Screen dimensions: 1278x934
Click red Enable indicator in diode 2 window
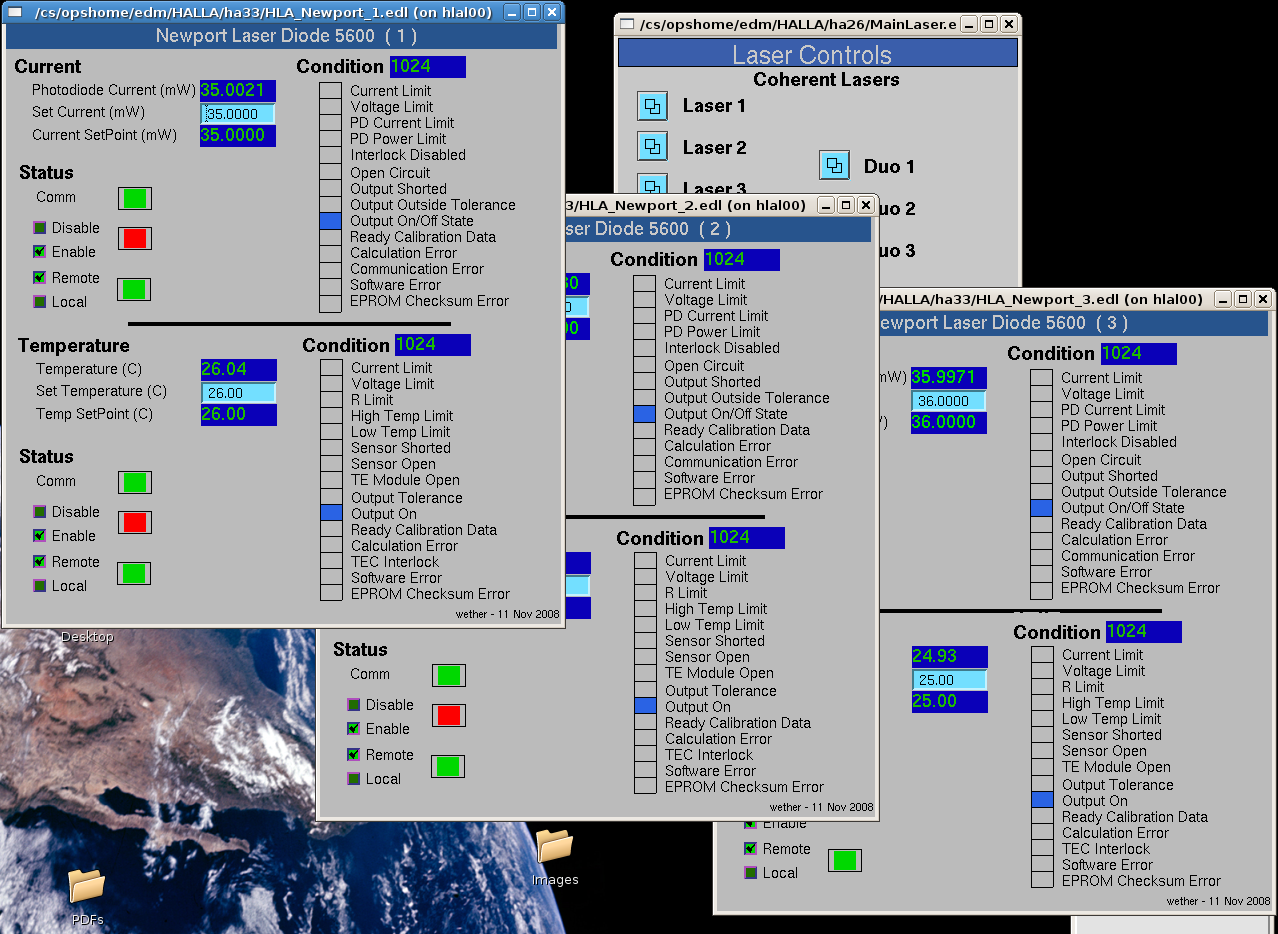(x=449, y=715)
